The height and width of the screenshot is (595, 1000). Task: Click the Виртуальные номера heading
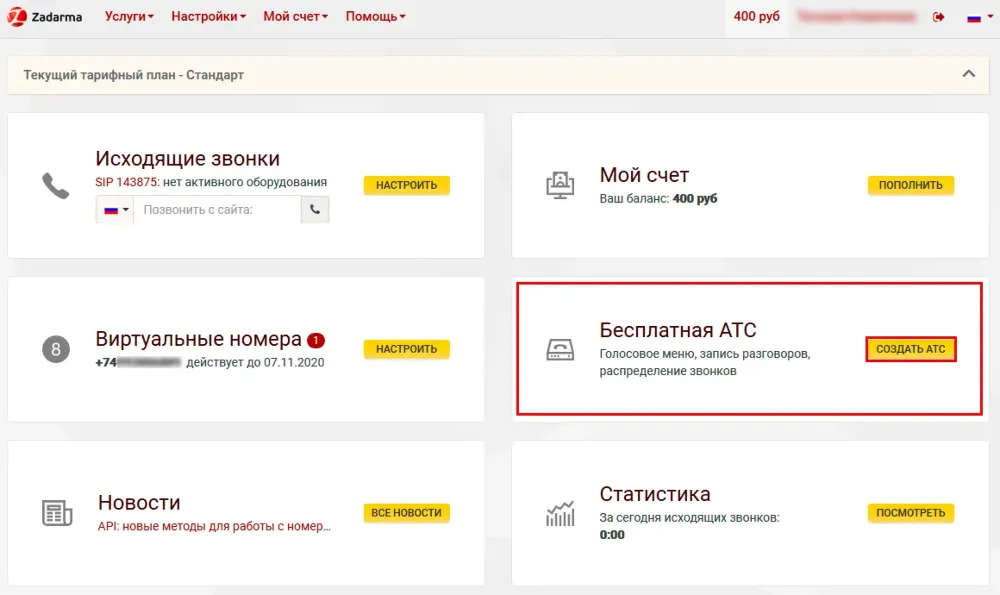click(198, 339)
